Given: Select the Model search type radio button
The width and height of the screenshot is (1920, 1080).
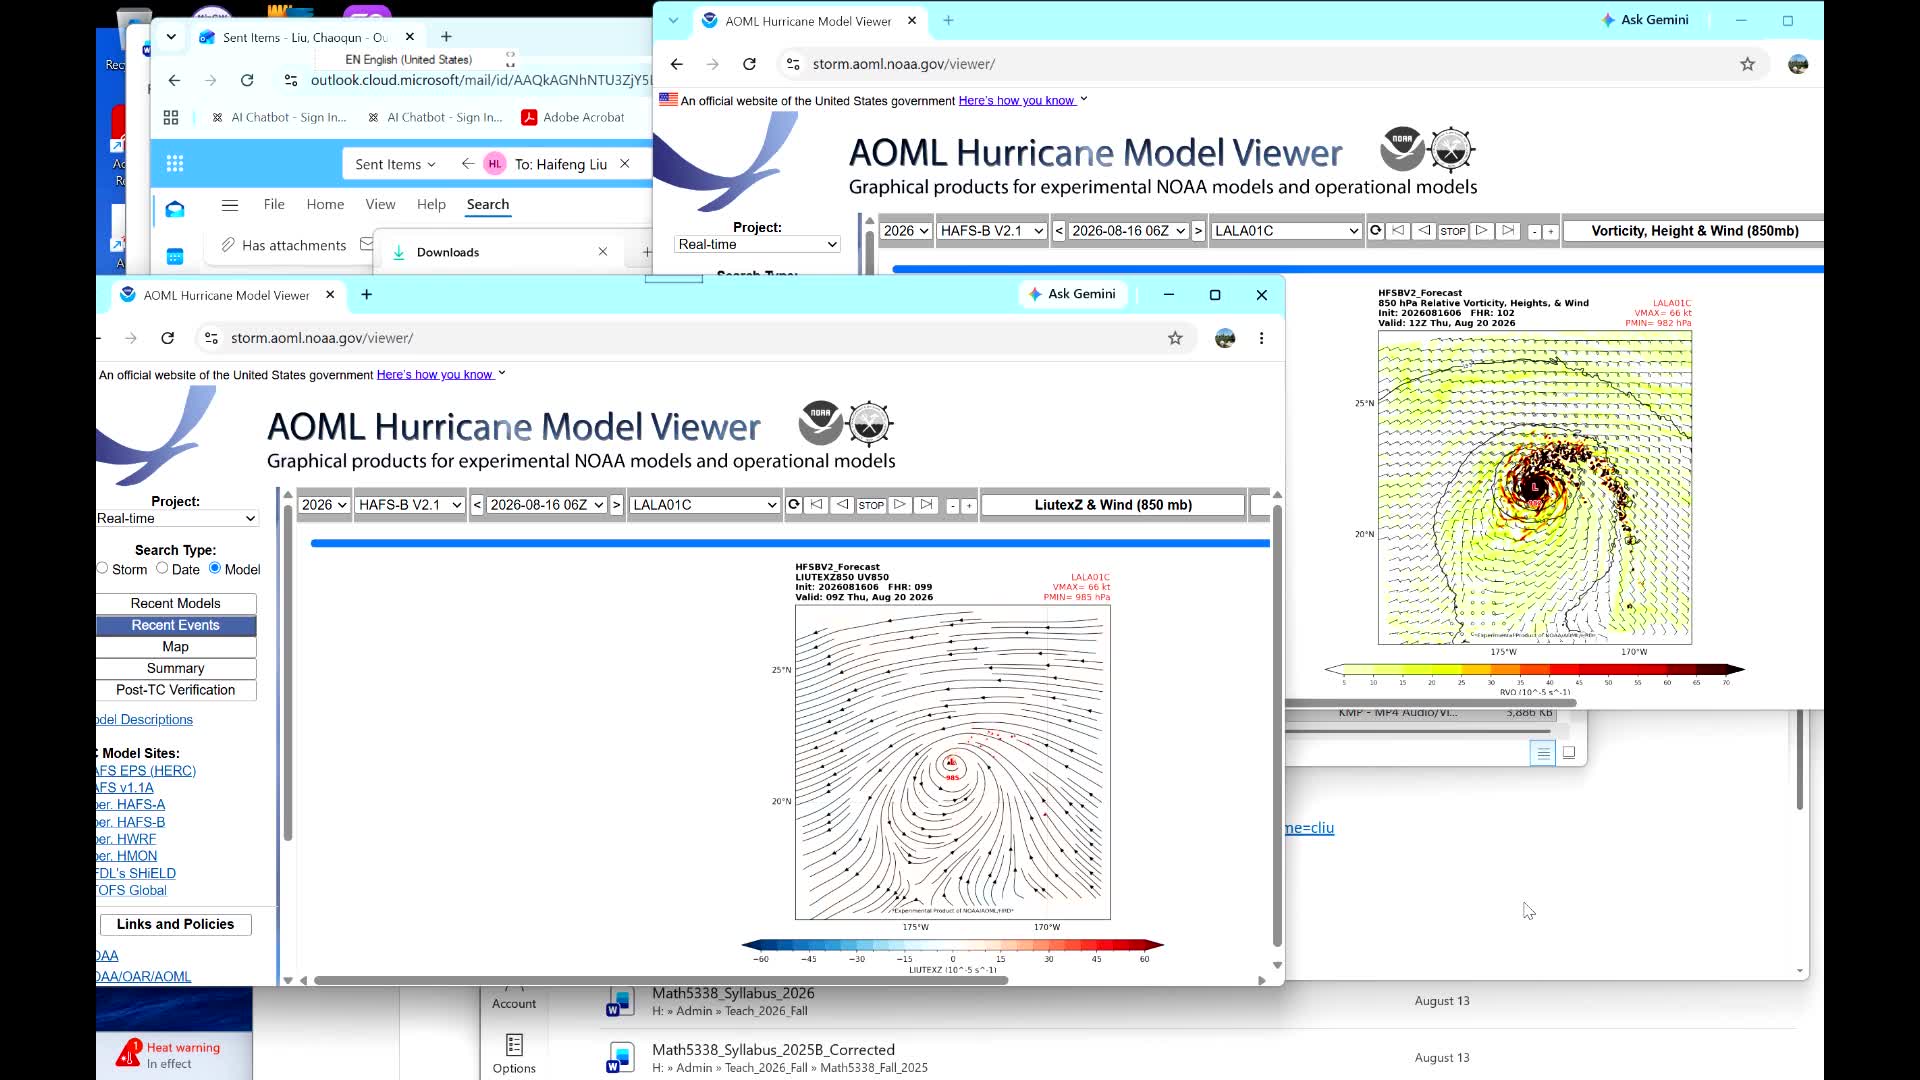Looking at the screenshot, I should point(215,568).
